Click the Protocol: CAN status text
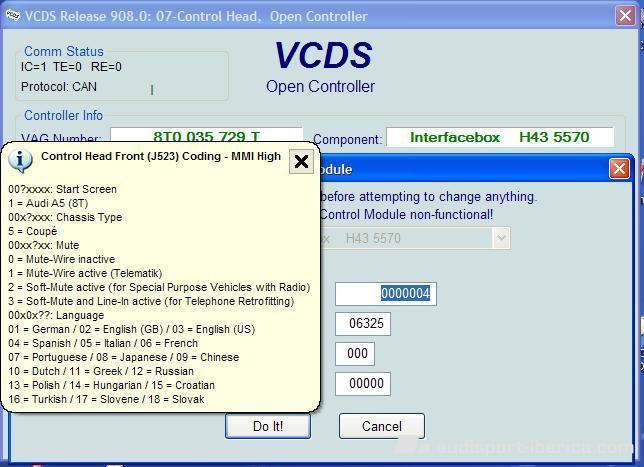 [59, 87]
